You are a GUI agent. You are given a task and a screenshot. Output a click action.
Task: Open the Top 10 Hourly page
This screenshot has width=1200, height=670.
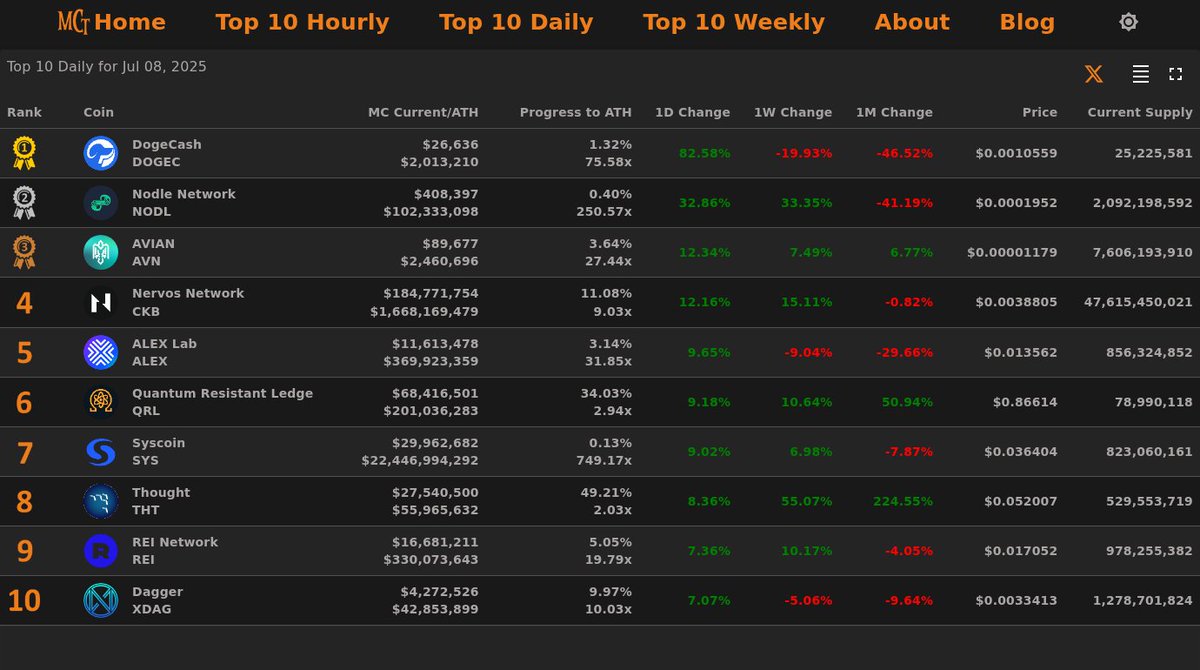[302, 22]
